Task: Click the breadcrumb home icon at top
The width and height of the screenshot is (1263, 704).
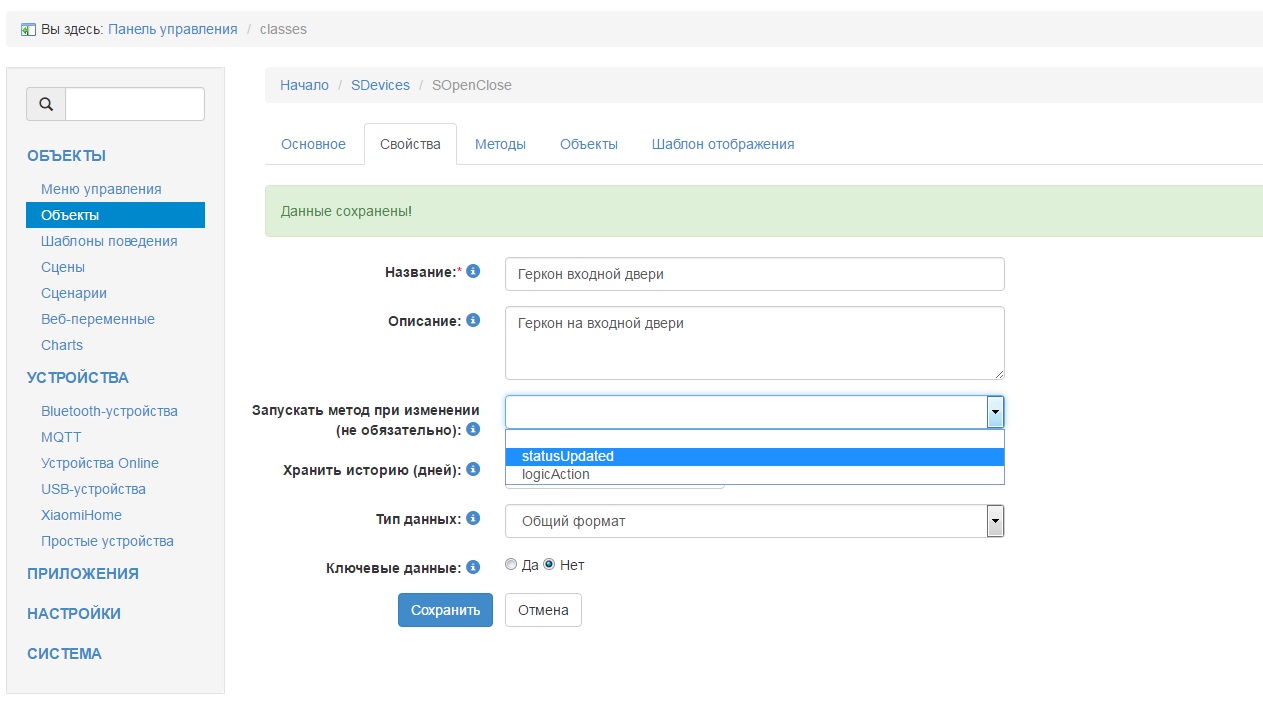Action: tap(28, 30)
